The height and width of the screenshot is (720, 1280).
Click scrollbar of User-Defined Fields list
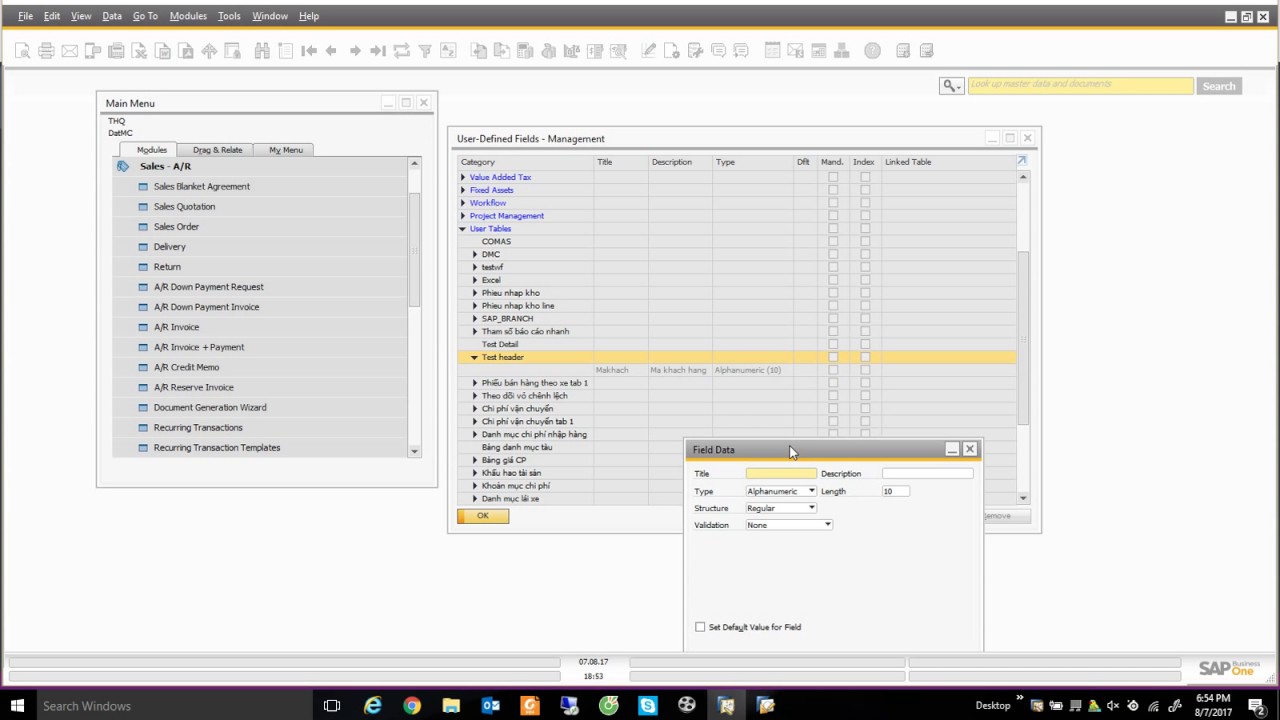tap(1023, 336)
